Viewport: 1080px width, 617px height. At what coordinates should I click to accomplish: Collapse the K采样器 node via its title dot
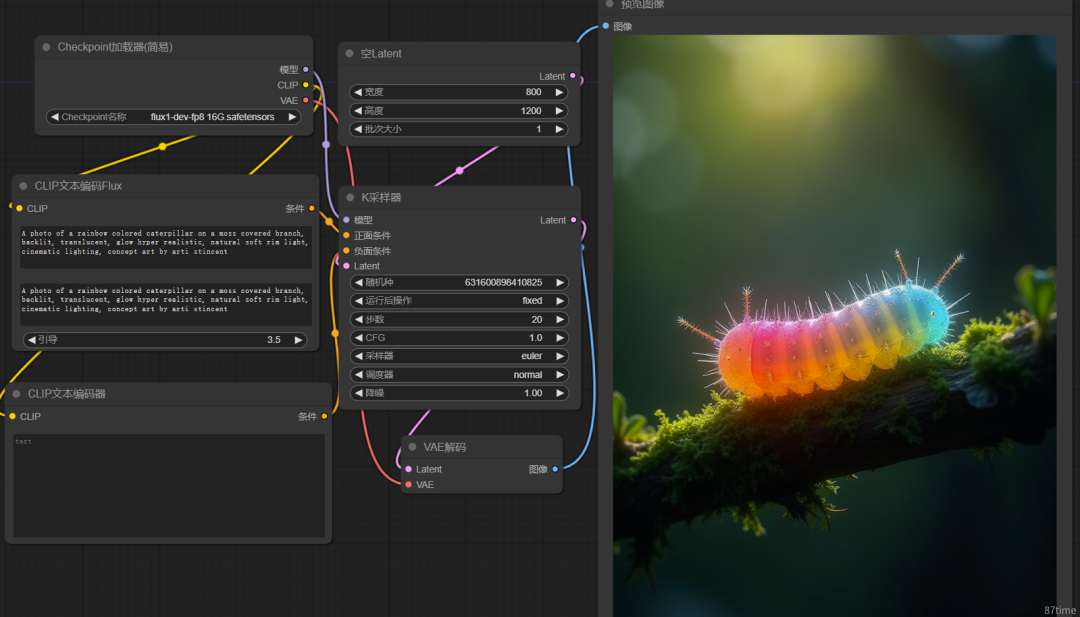(x=350, y=198)
